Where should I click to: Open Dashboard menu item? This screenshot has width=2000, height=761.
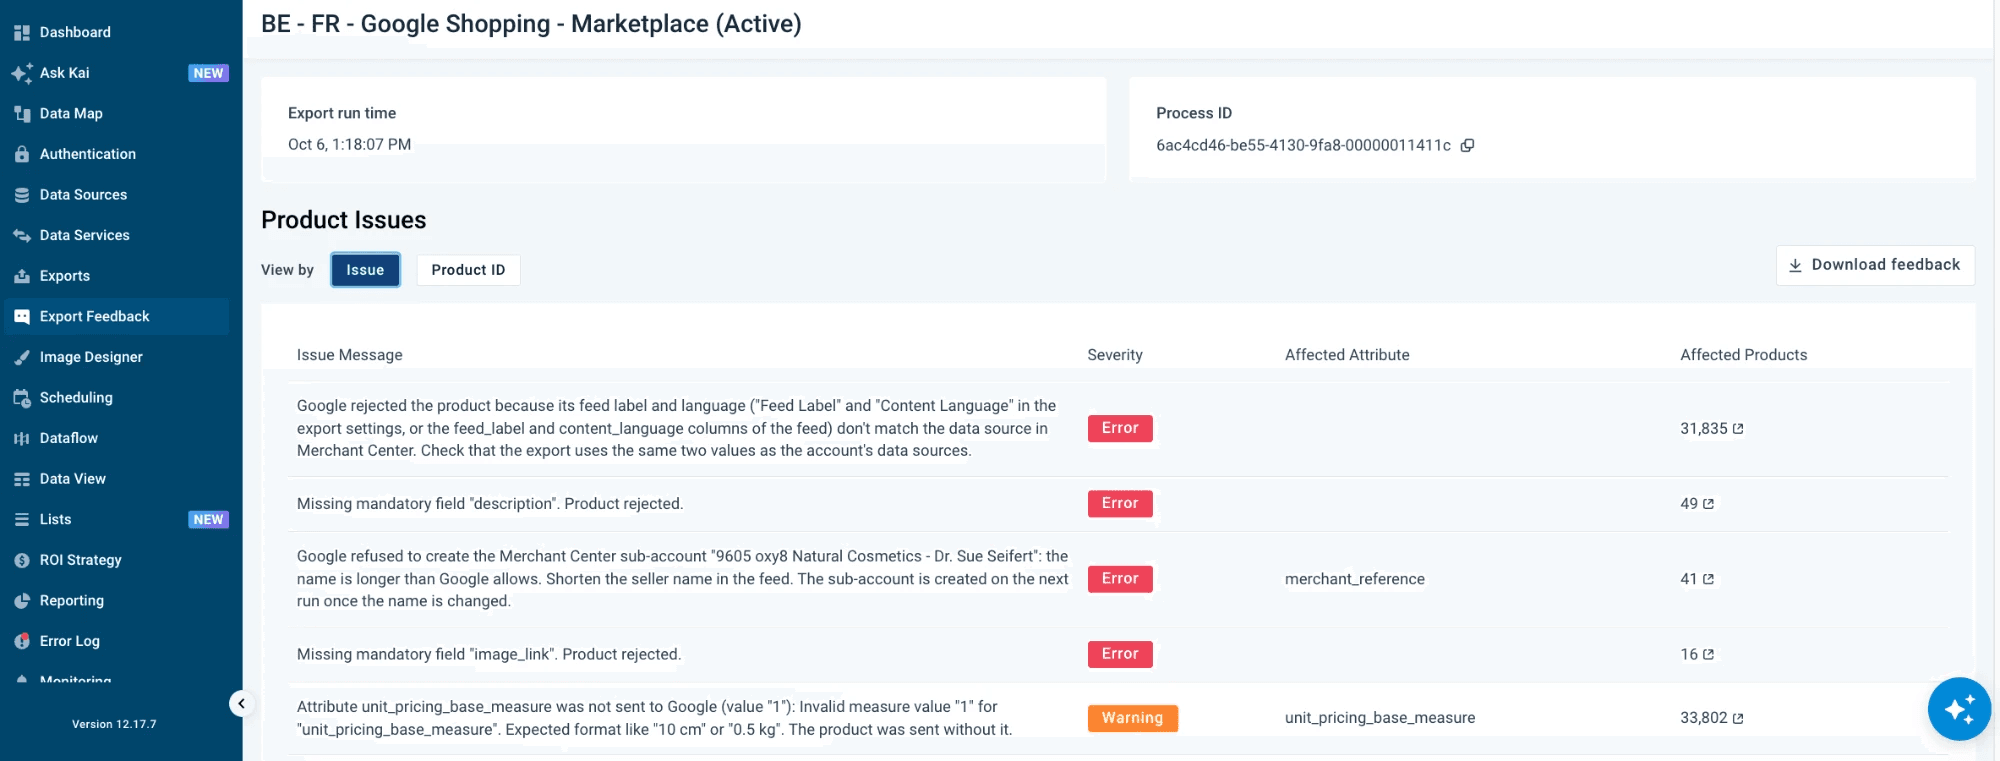pyautogui.click(x=116, y=33)
